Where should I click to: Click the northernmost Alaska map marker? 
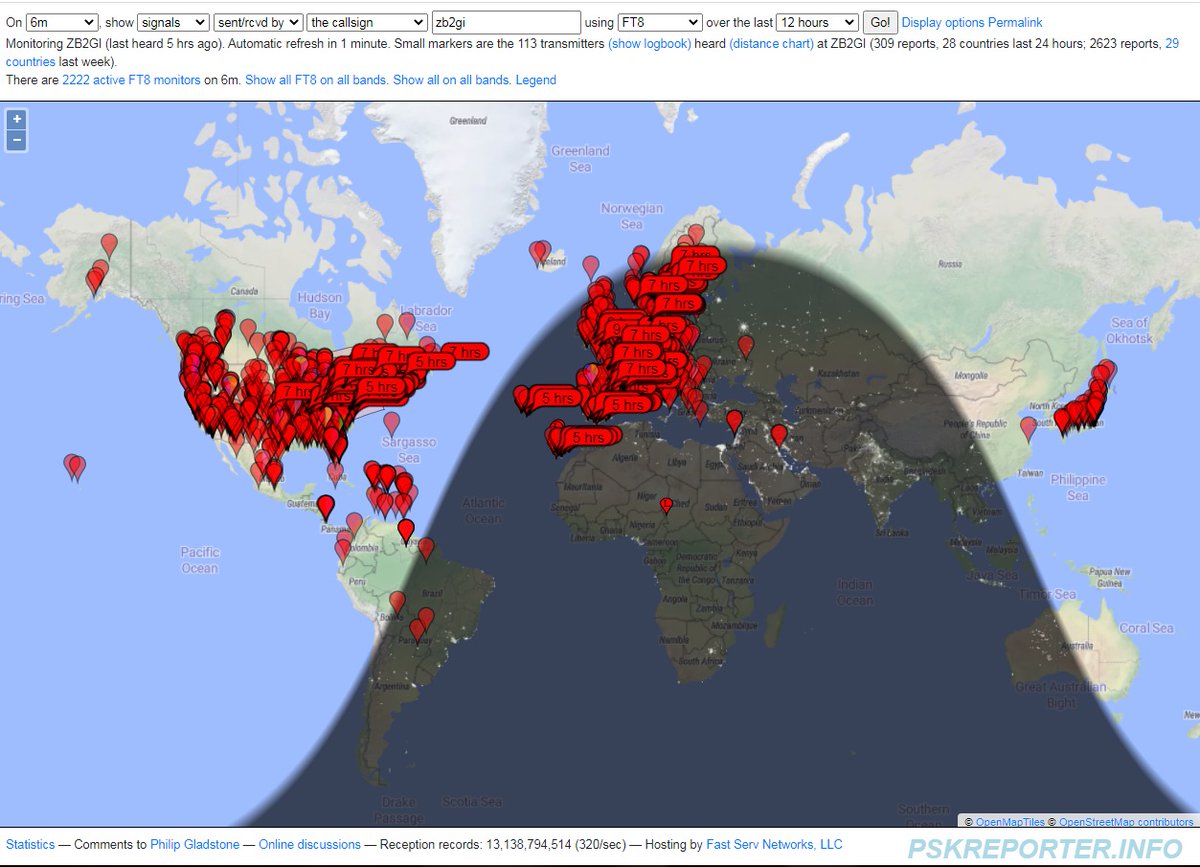(x=109, y=244)
